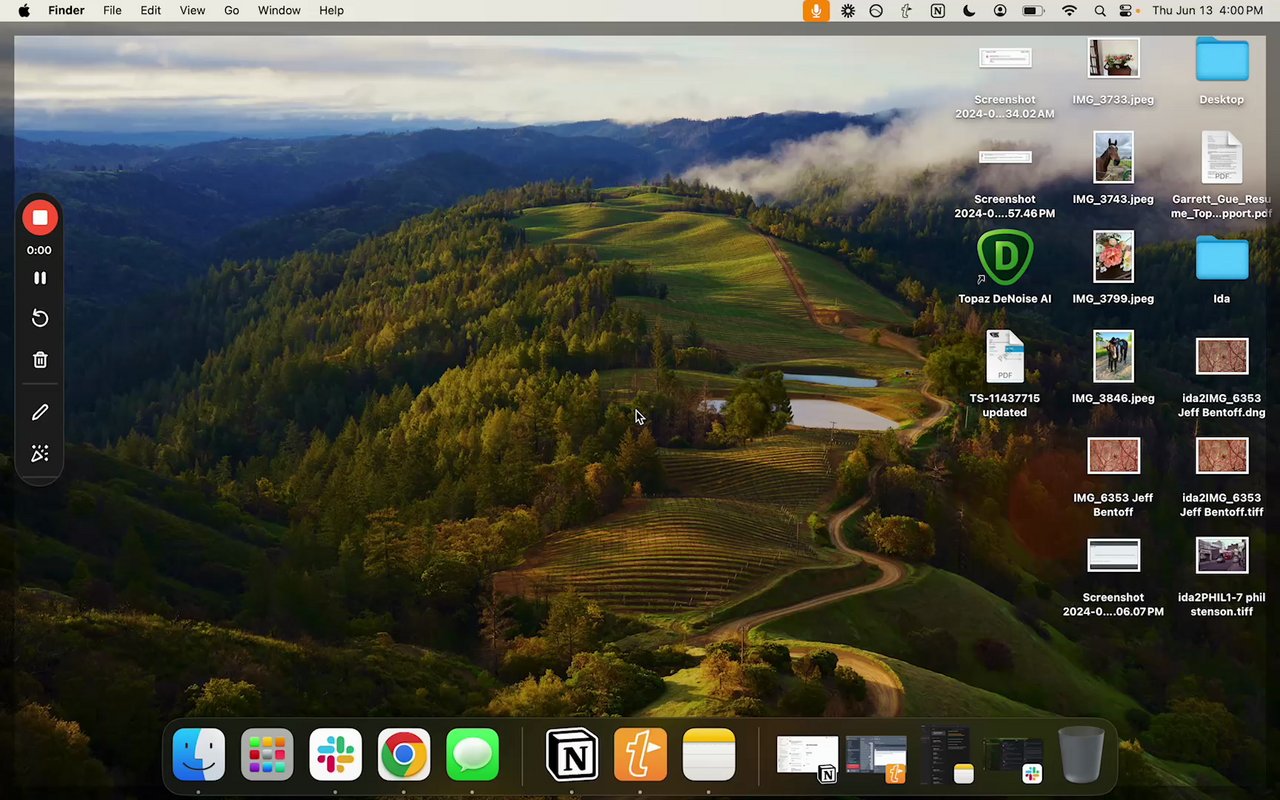Screen dimensions: 1280x800
Task: Open the File menu
Action: pos(112,10)
